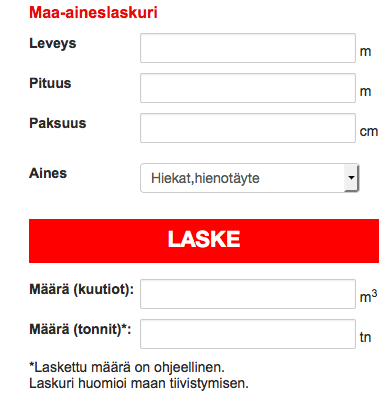Click the cm unit next to Paksuus
The height and width of the screenshot is (414, 382).
pyautogui.click(x=369, y=131)
